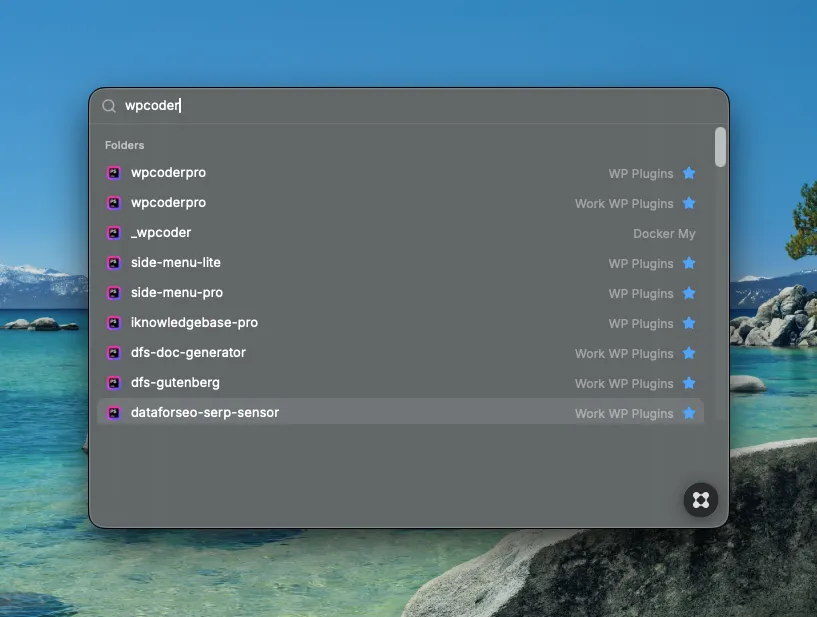This screenshot has height=617, width=817.
Task: Open the dataforseo-serp-sensor folder
Action: click(x=400, y=412)
